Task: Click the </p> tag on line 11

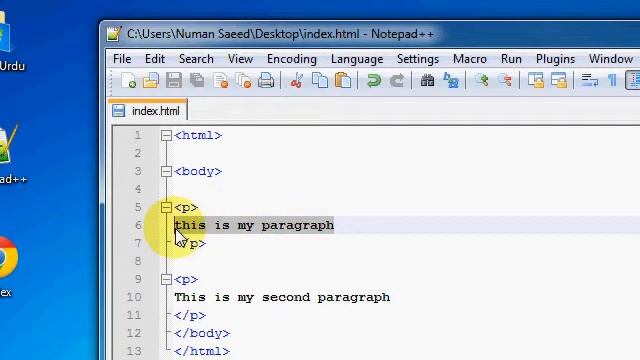Action: tap(190, 316)
